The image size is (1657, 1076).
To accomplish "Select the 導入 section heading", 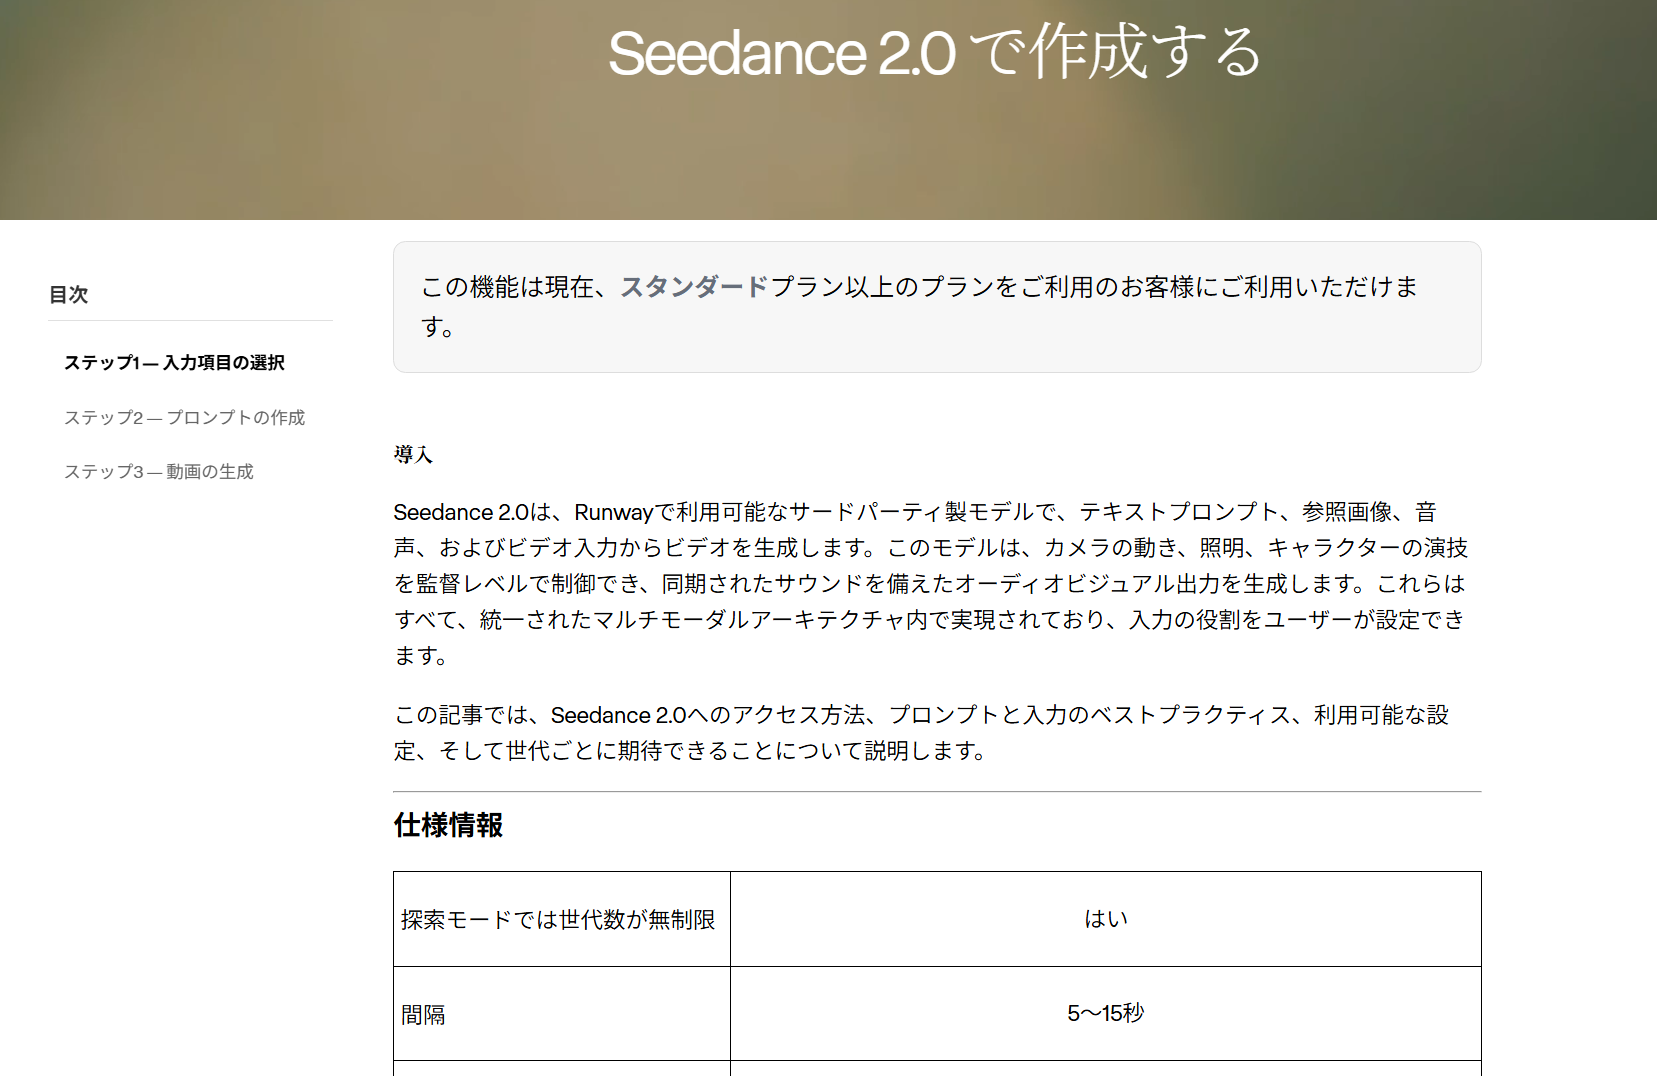I will pyautogui.click(x=413, y=455).
